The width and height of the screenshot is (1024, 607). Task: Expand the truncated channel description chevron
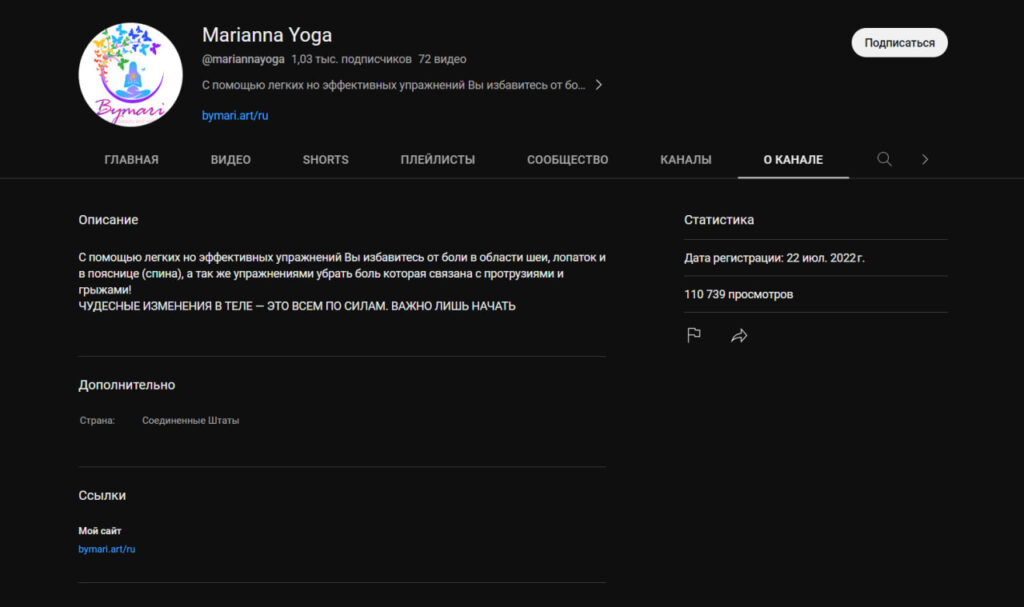tap(598, 85)
